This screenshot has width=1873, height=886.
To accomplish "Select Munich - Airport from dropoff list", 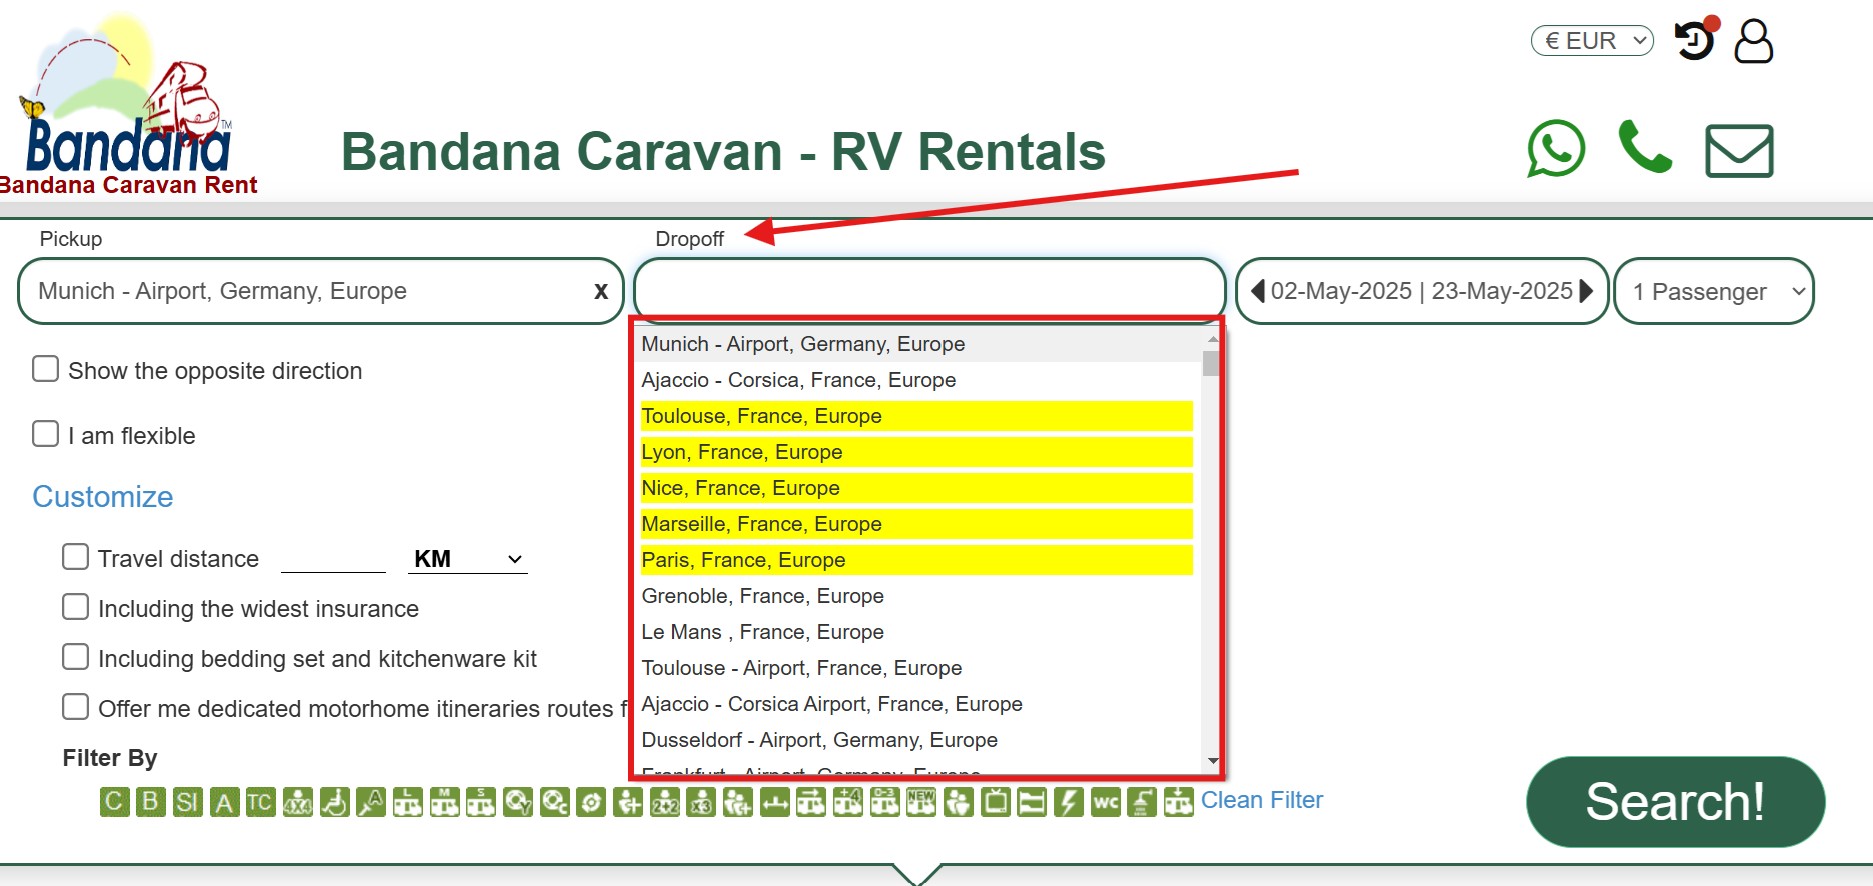I will click(917, 344).
